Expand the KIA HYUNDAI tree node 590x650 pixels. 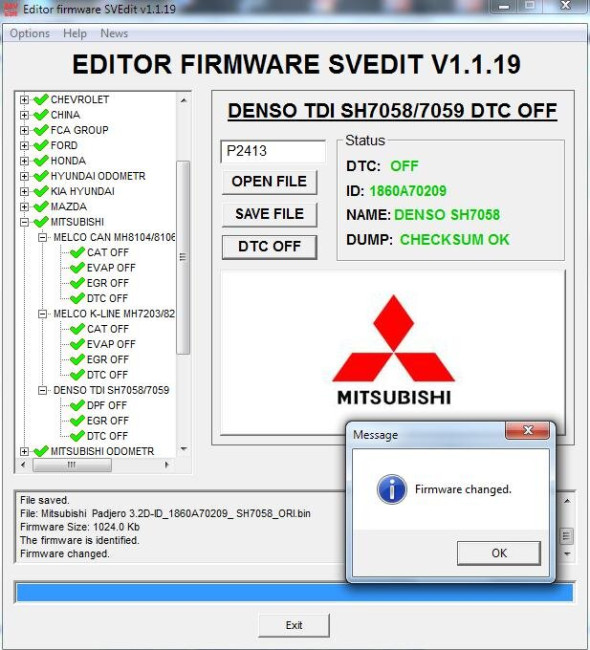click(24, 192)
